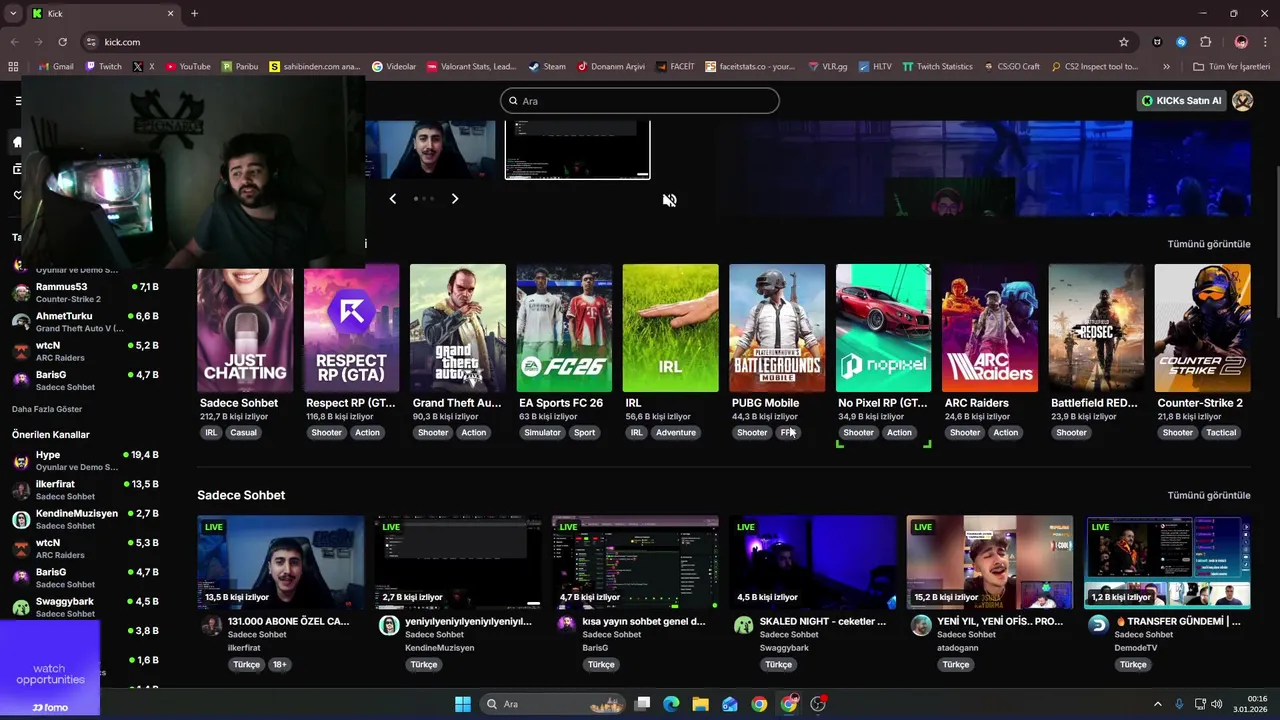Open the tab search dropdown arrow
Image resolution: width=1280 pixels, height=720 pixels.
[x=13, y=13]
